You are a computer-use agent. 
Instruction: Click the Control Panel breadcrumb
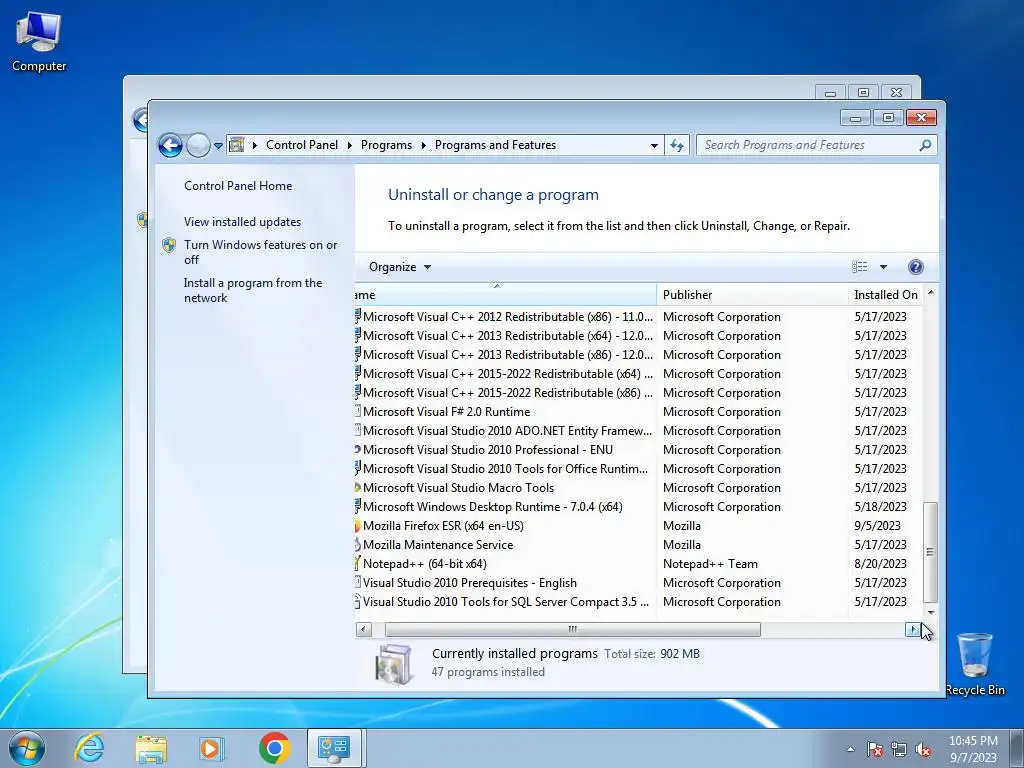click(x=302, y=145)
